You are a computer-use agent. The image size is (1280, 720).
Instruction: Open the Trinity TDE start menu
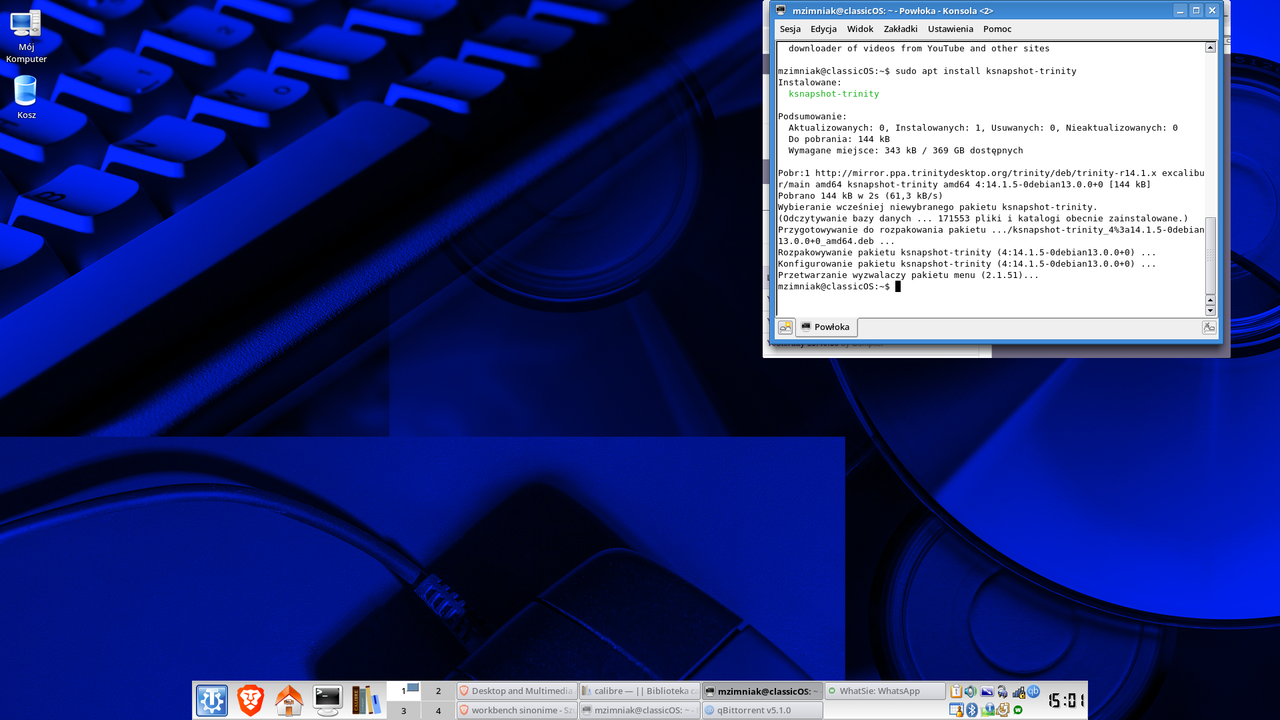(x=211, y=700)
